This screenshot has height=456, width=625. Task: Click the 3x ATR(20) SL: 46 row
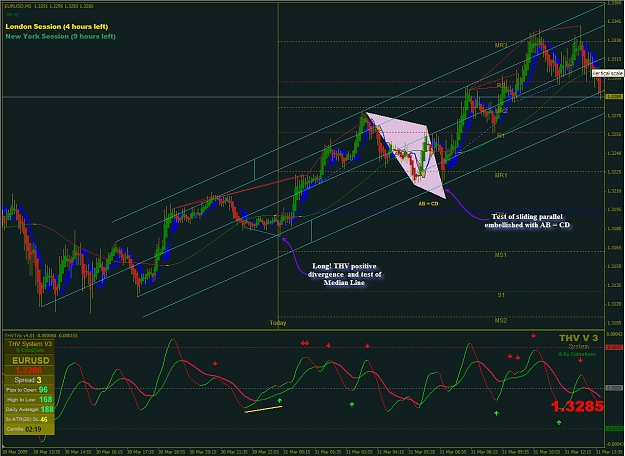pyautogui.click(x=28, y=419)
